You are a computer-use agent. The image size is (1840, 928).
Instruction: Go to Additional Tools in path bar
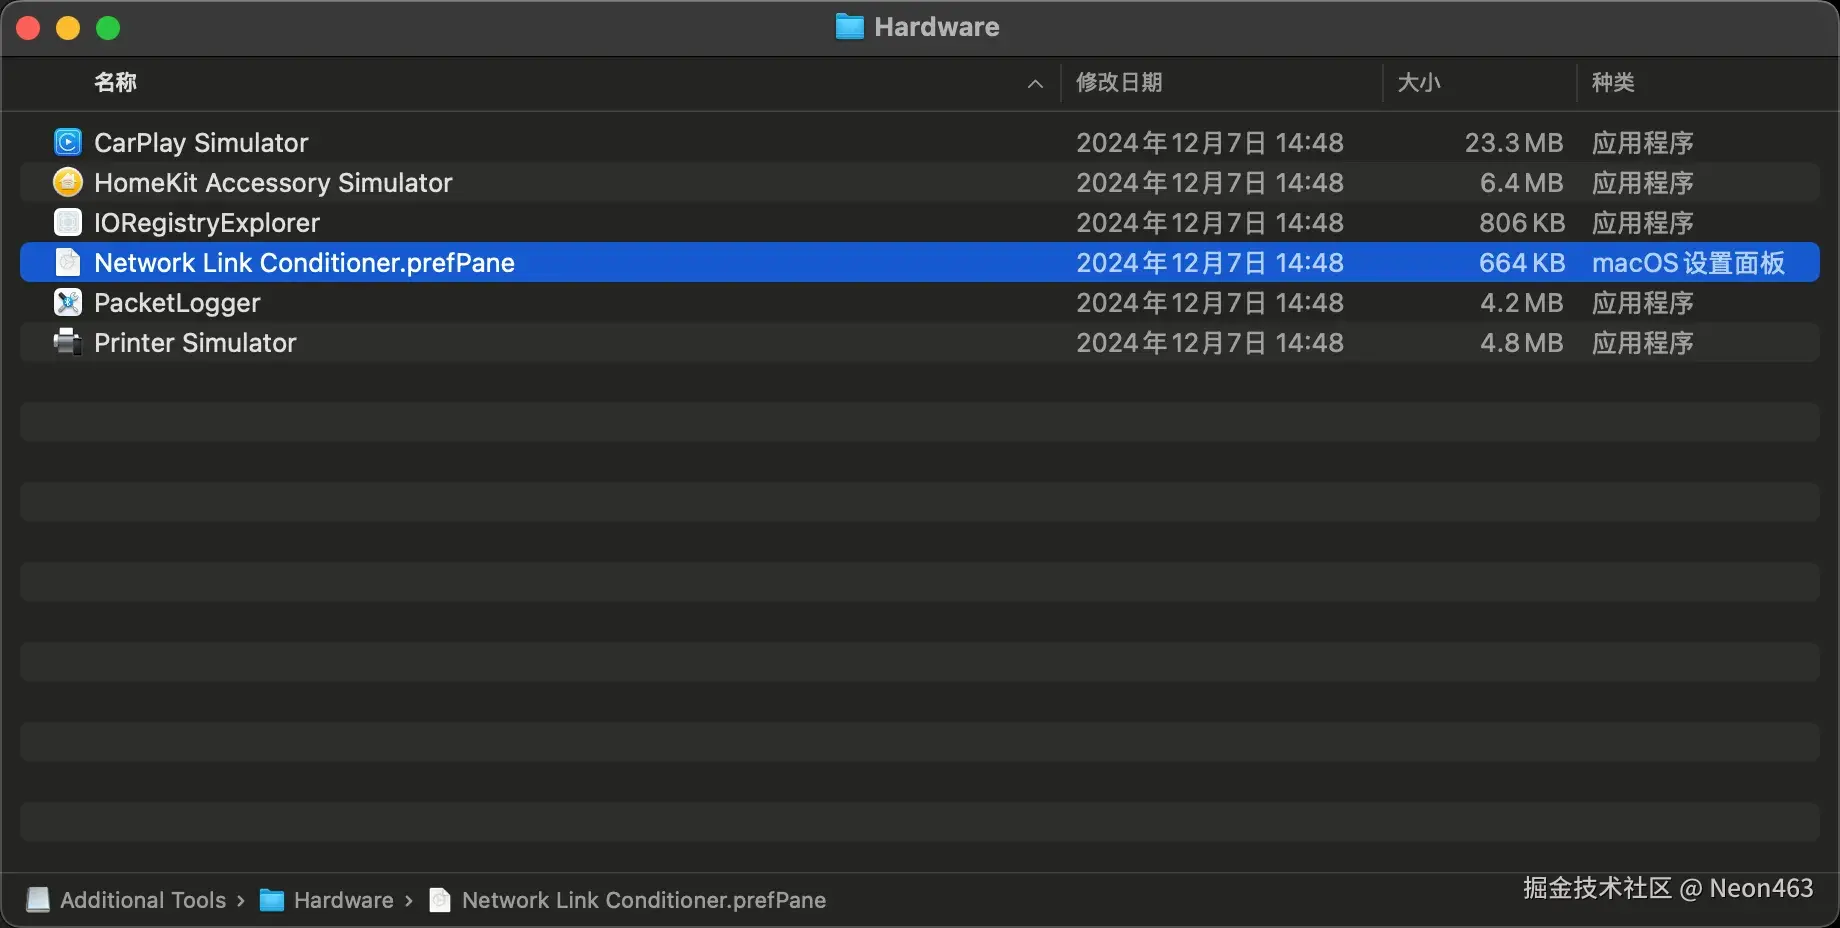click(x=143, y=900)
